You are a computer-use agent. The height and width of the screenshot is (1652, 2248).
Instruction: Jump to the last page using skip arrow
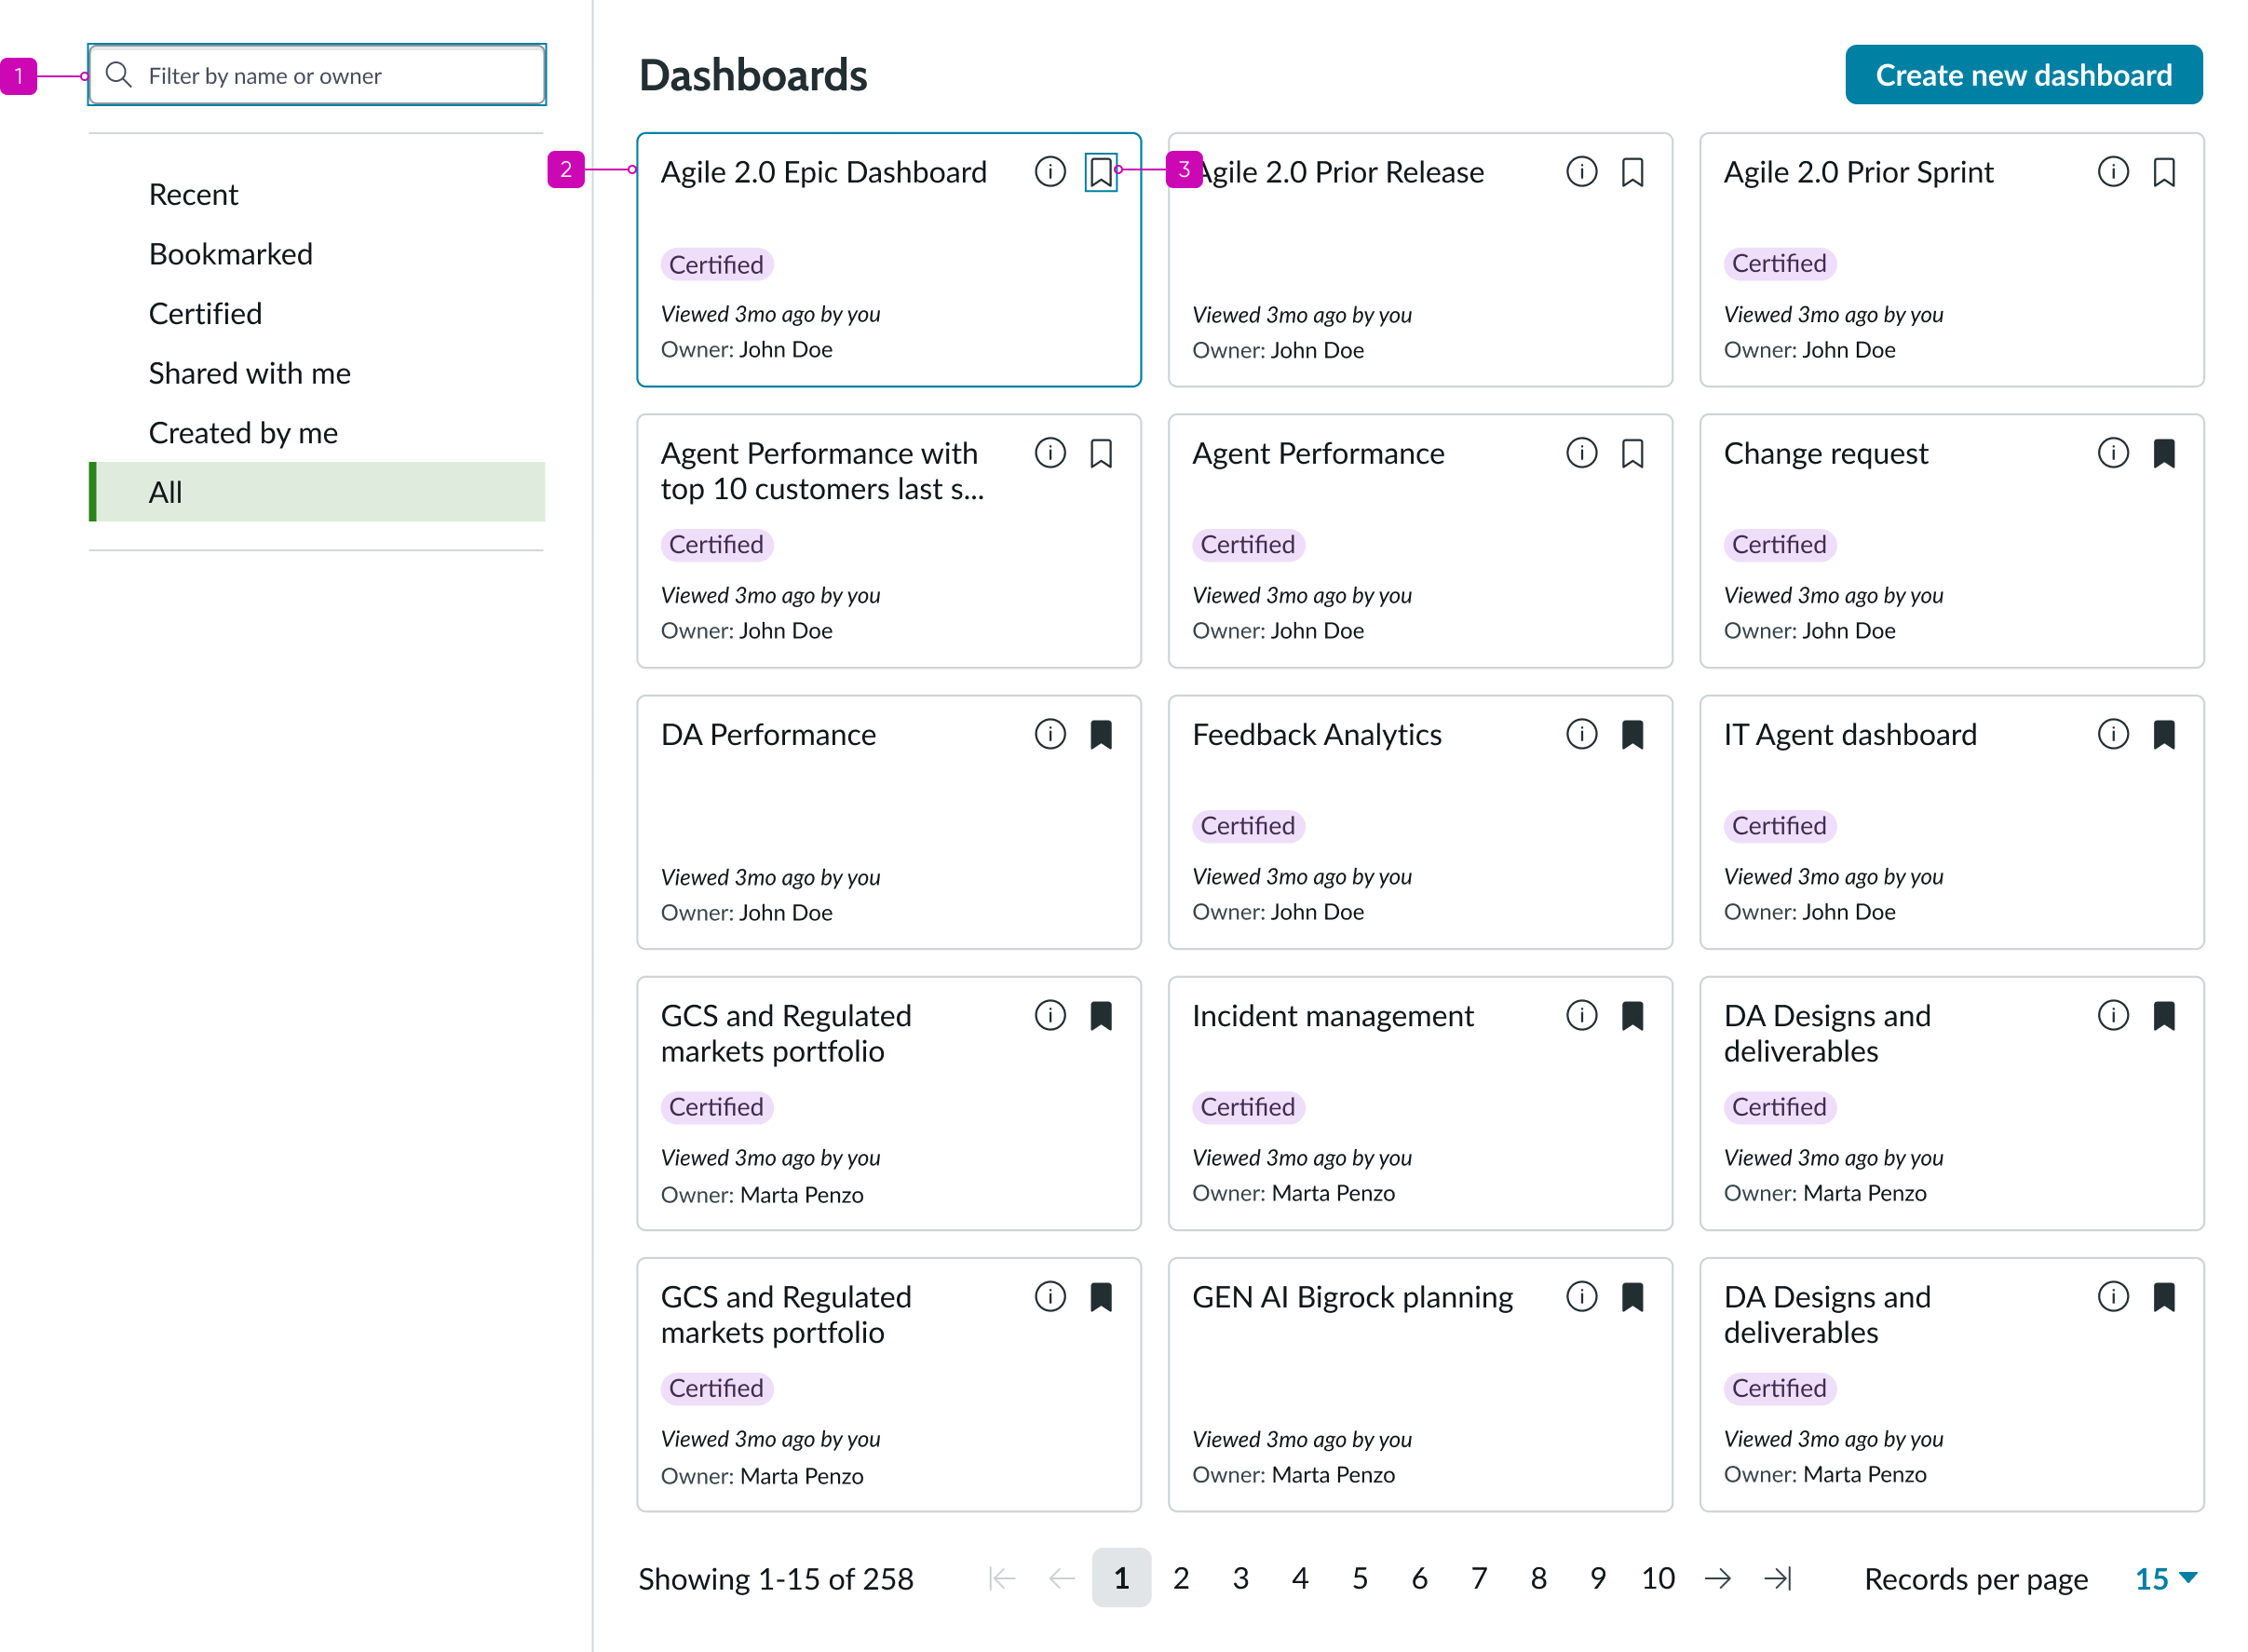1778,1578
